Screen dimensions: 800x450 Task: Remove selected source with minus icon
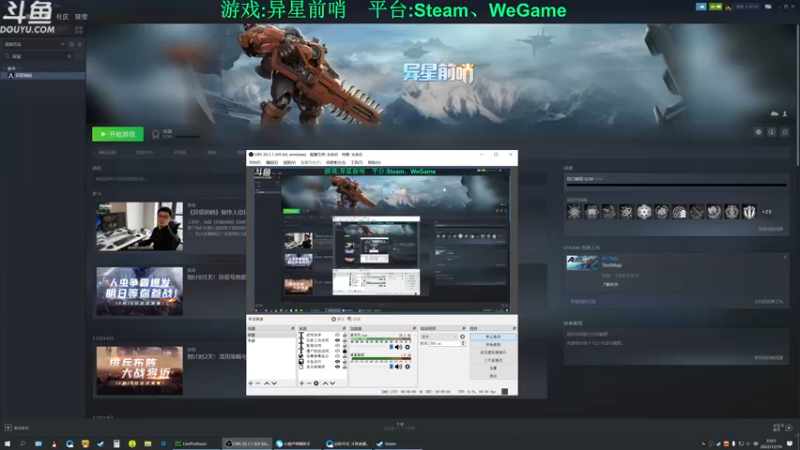point(309,383)
